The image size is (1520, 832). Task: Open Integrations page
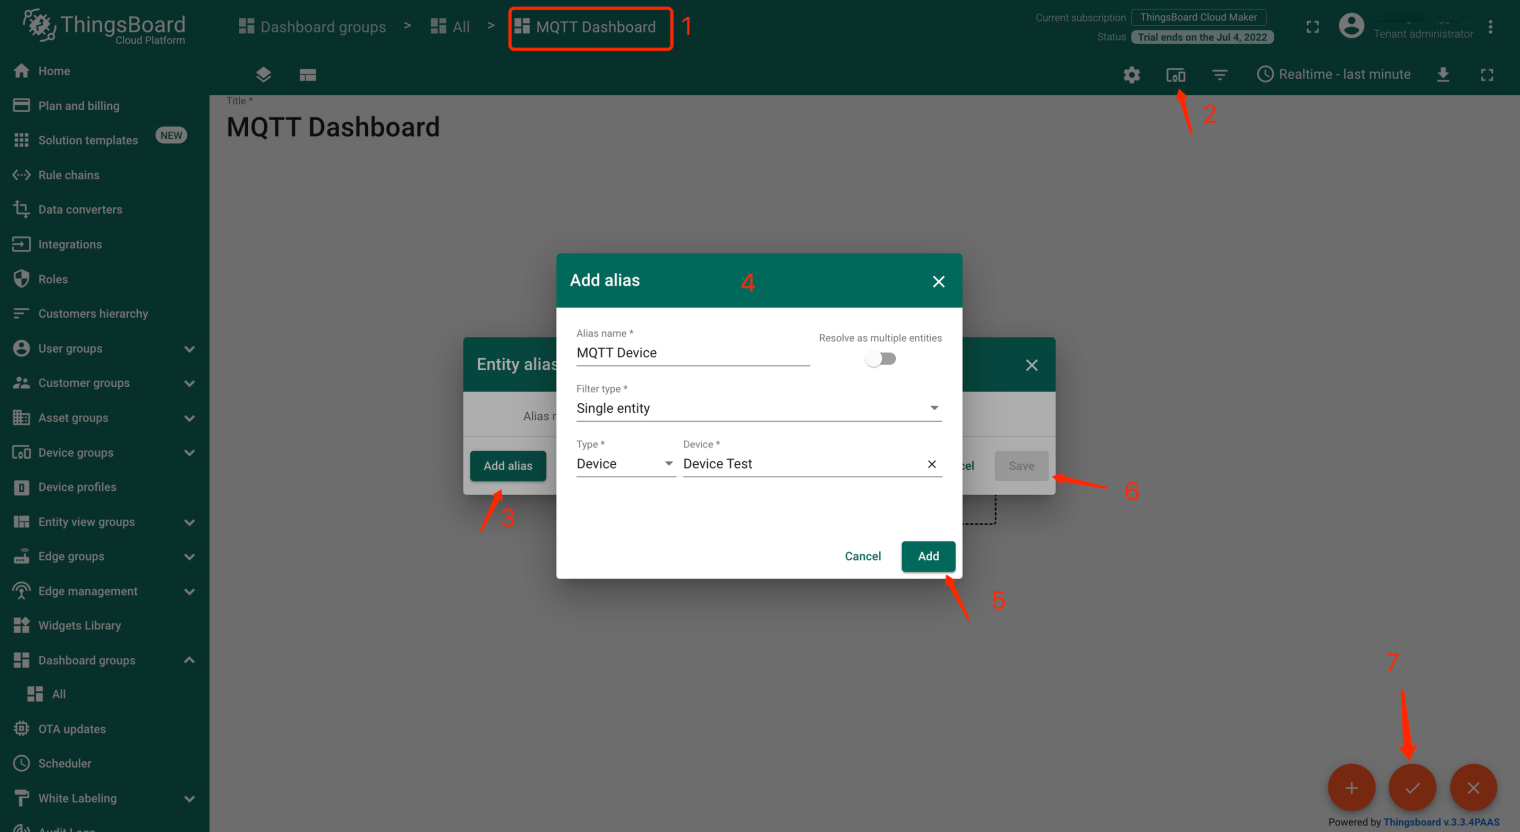point(105,244)
